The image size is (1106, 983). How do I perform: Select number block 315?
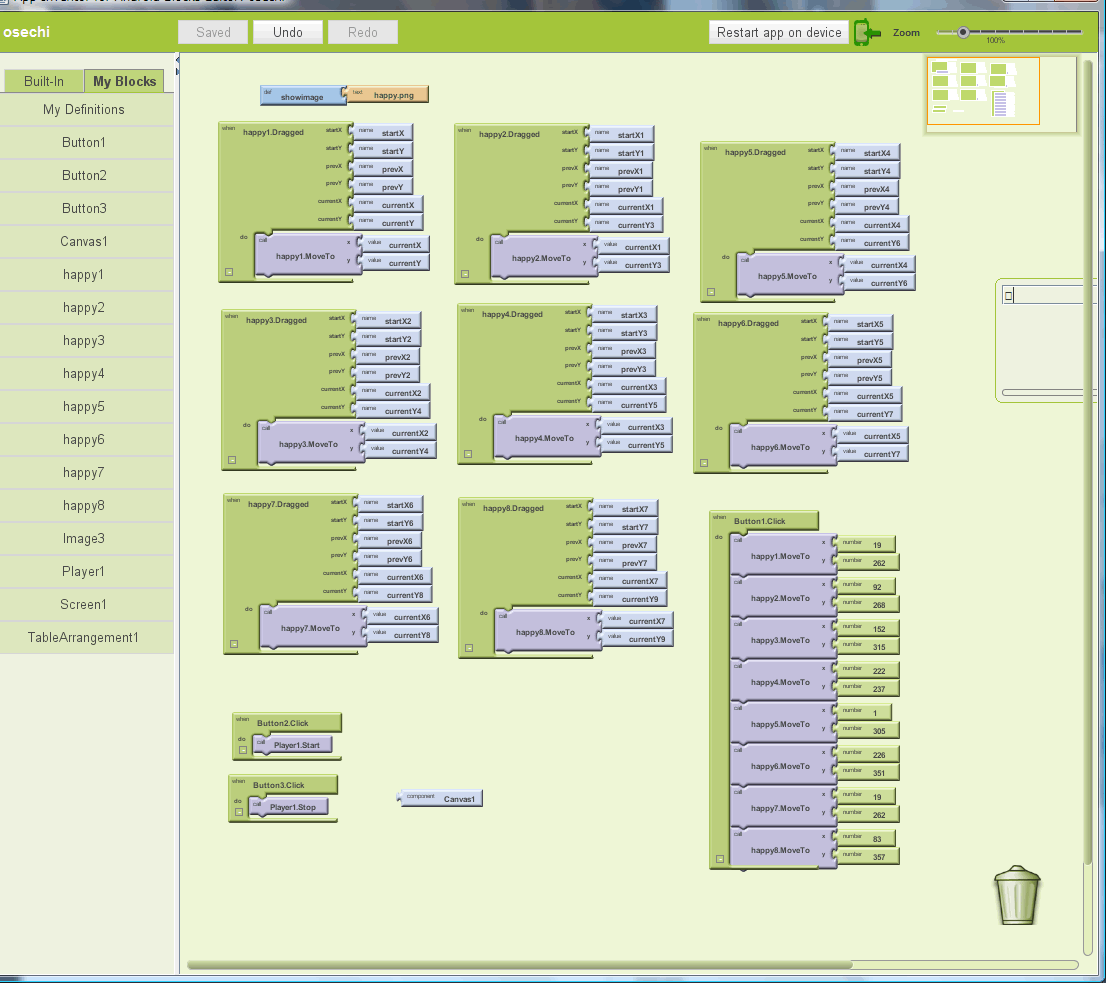(x=868, y=647)
